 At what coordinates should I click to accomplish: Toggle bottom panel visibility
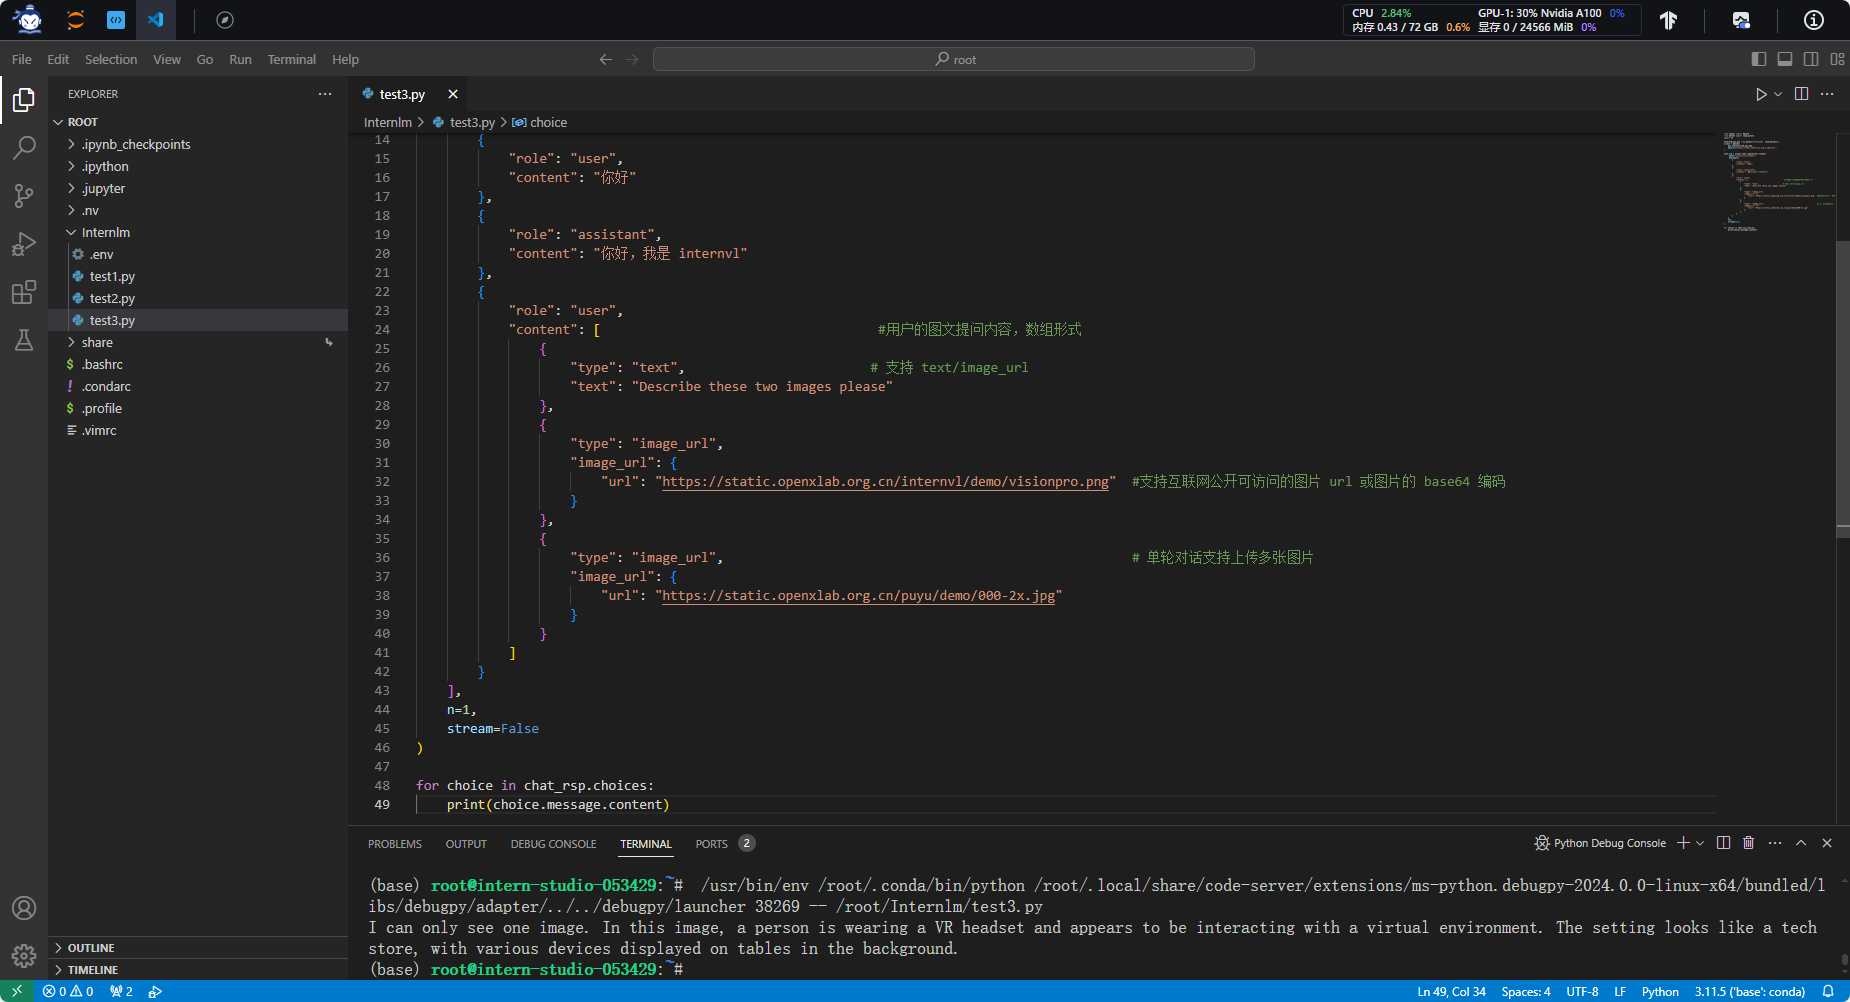1785,60
